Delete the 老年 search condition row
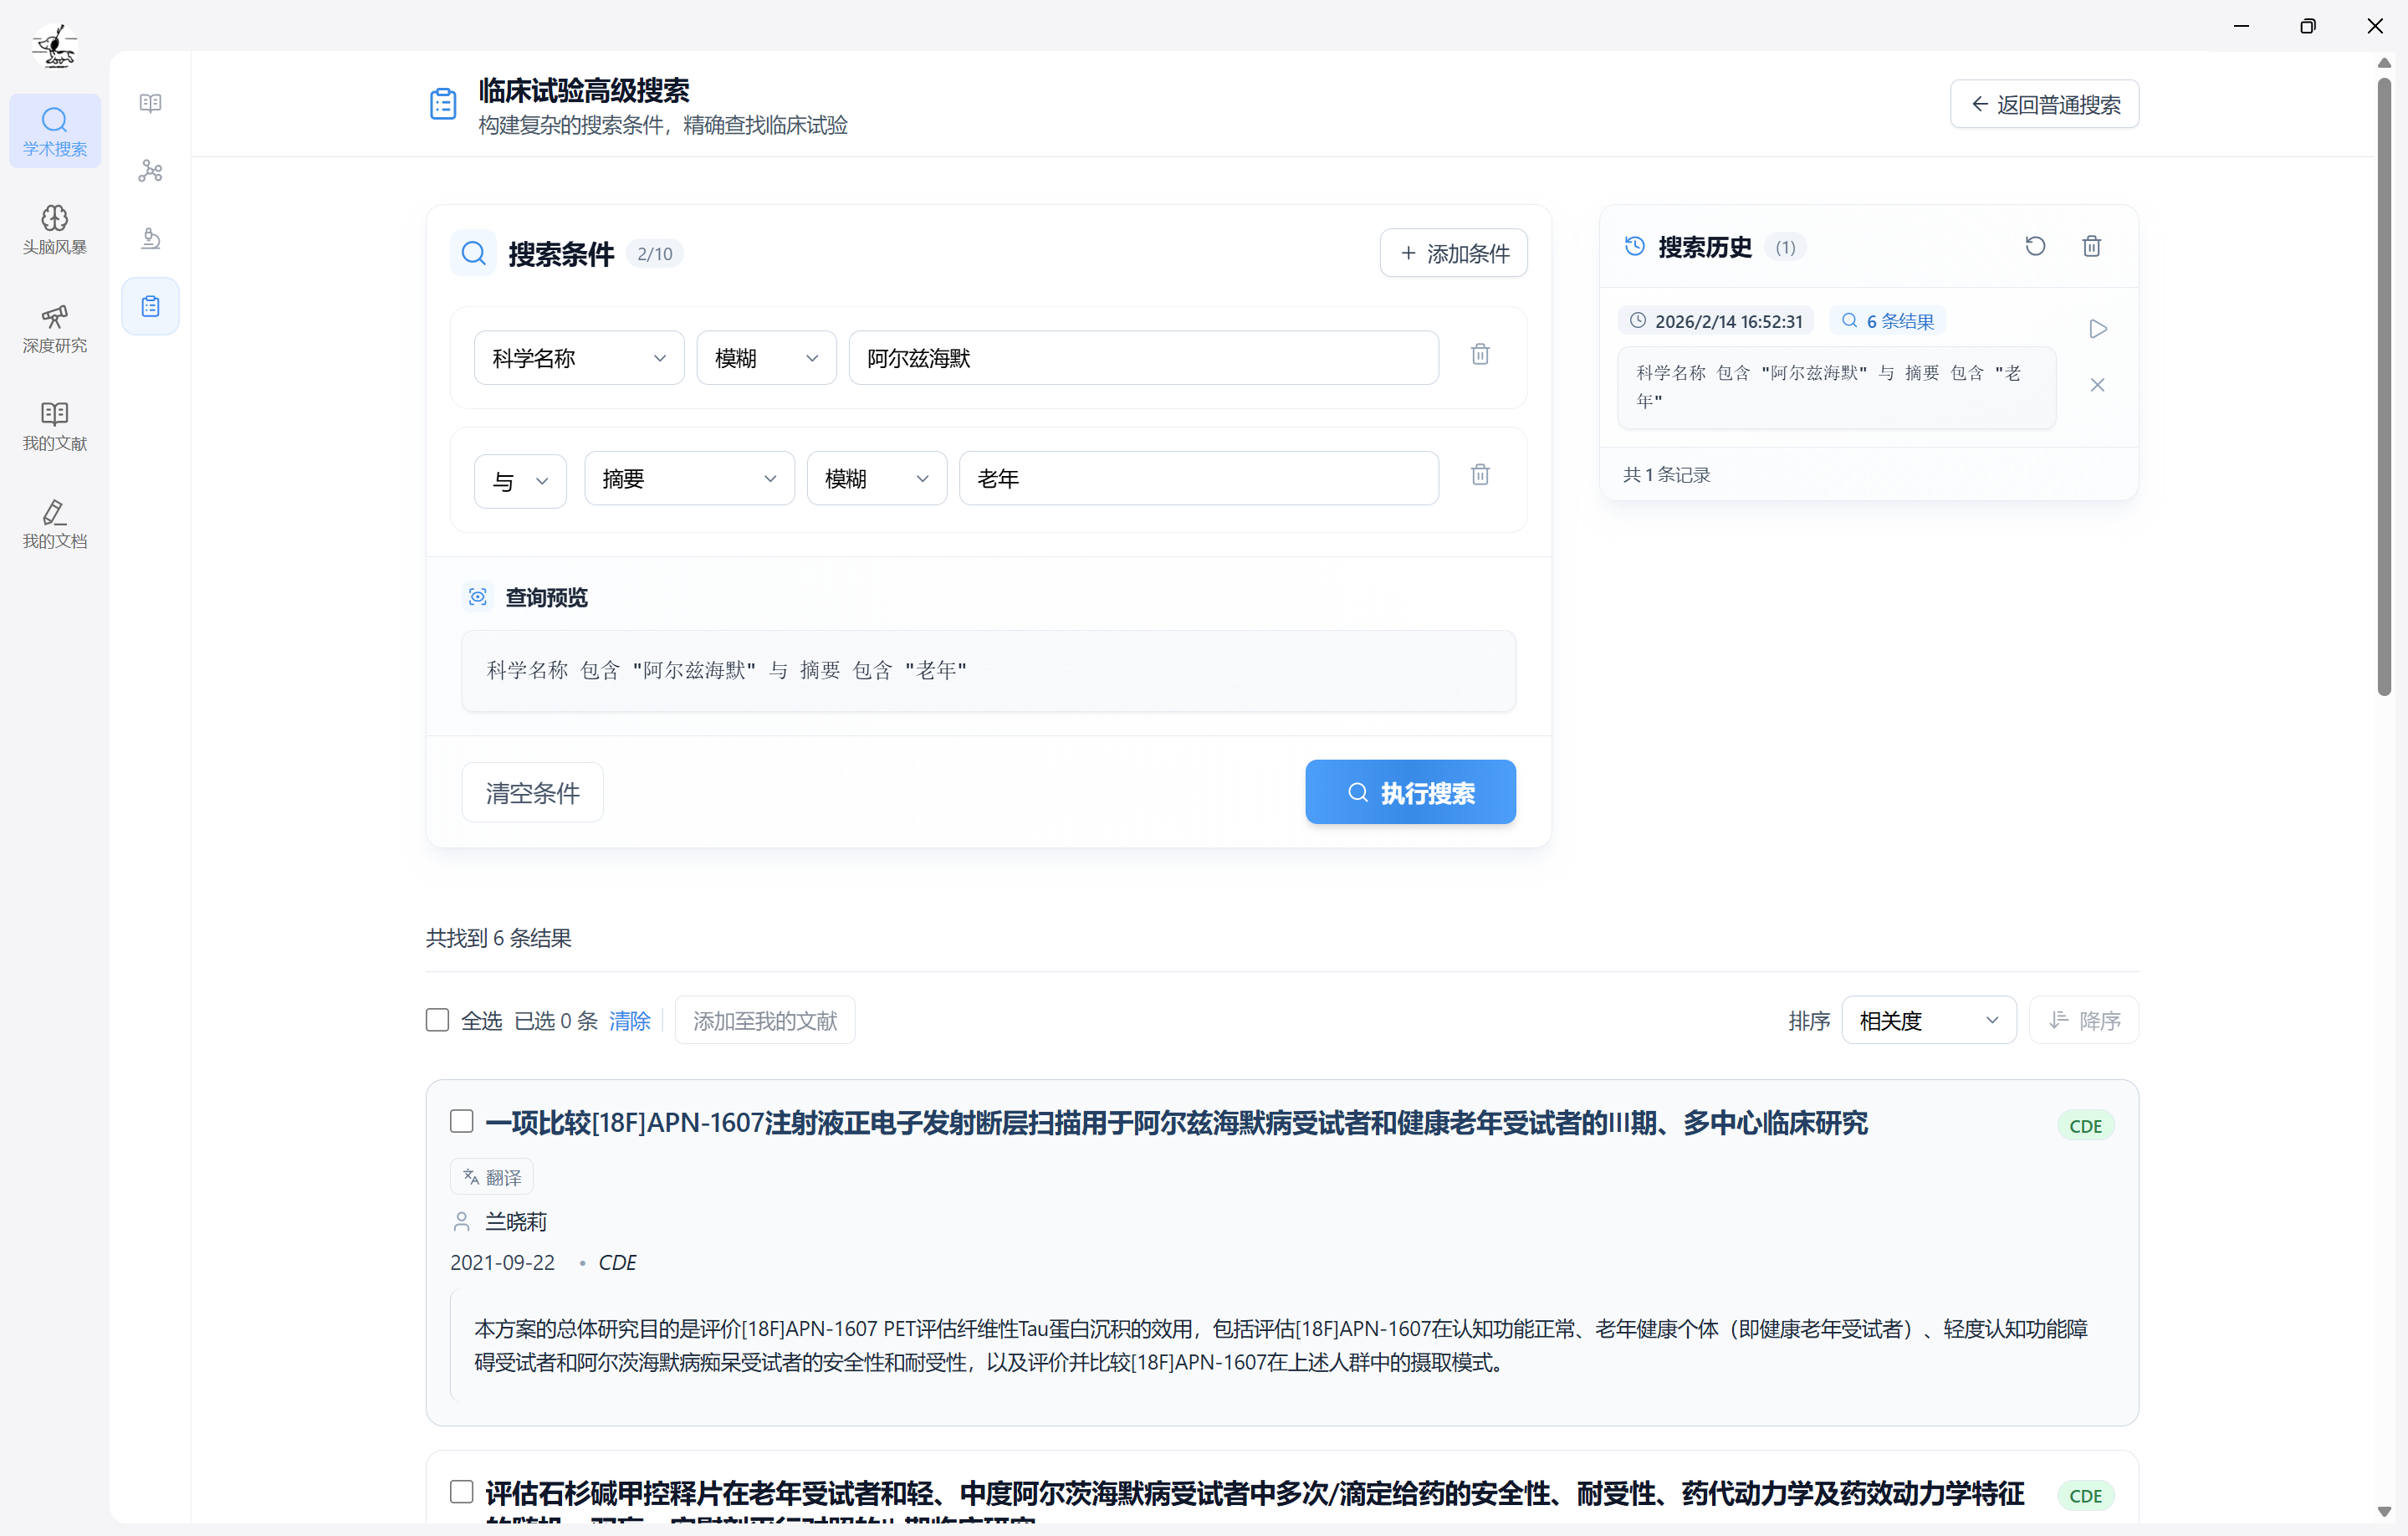 point(1480,475)
